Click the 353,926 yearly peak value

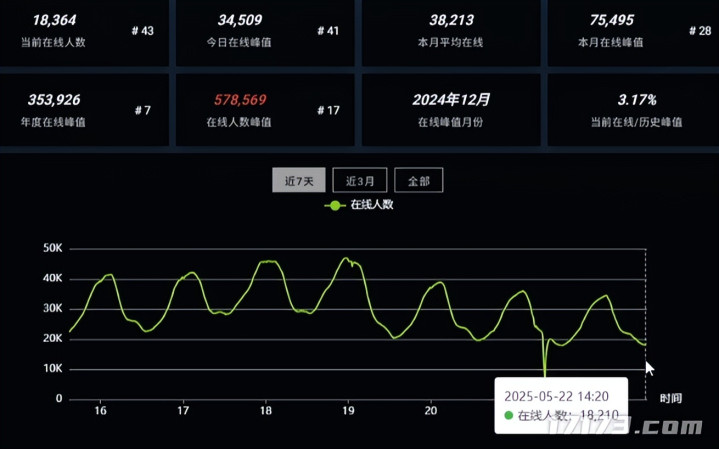point(54,100)
